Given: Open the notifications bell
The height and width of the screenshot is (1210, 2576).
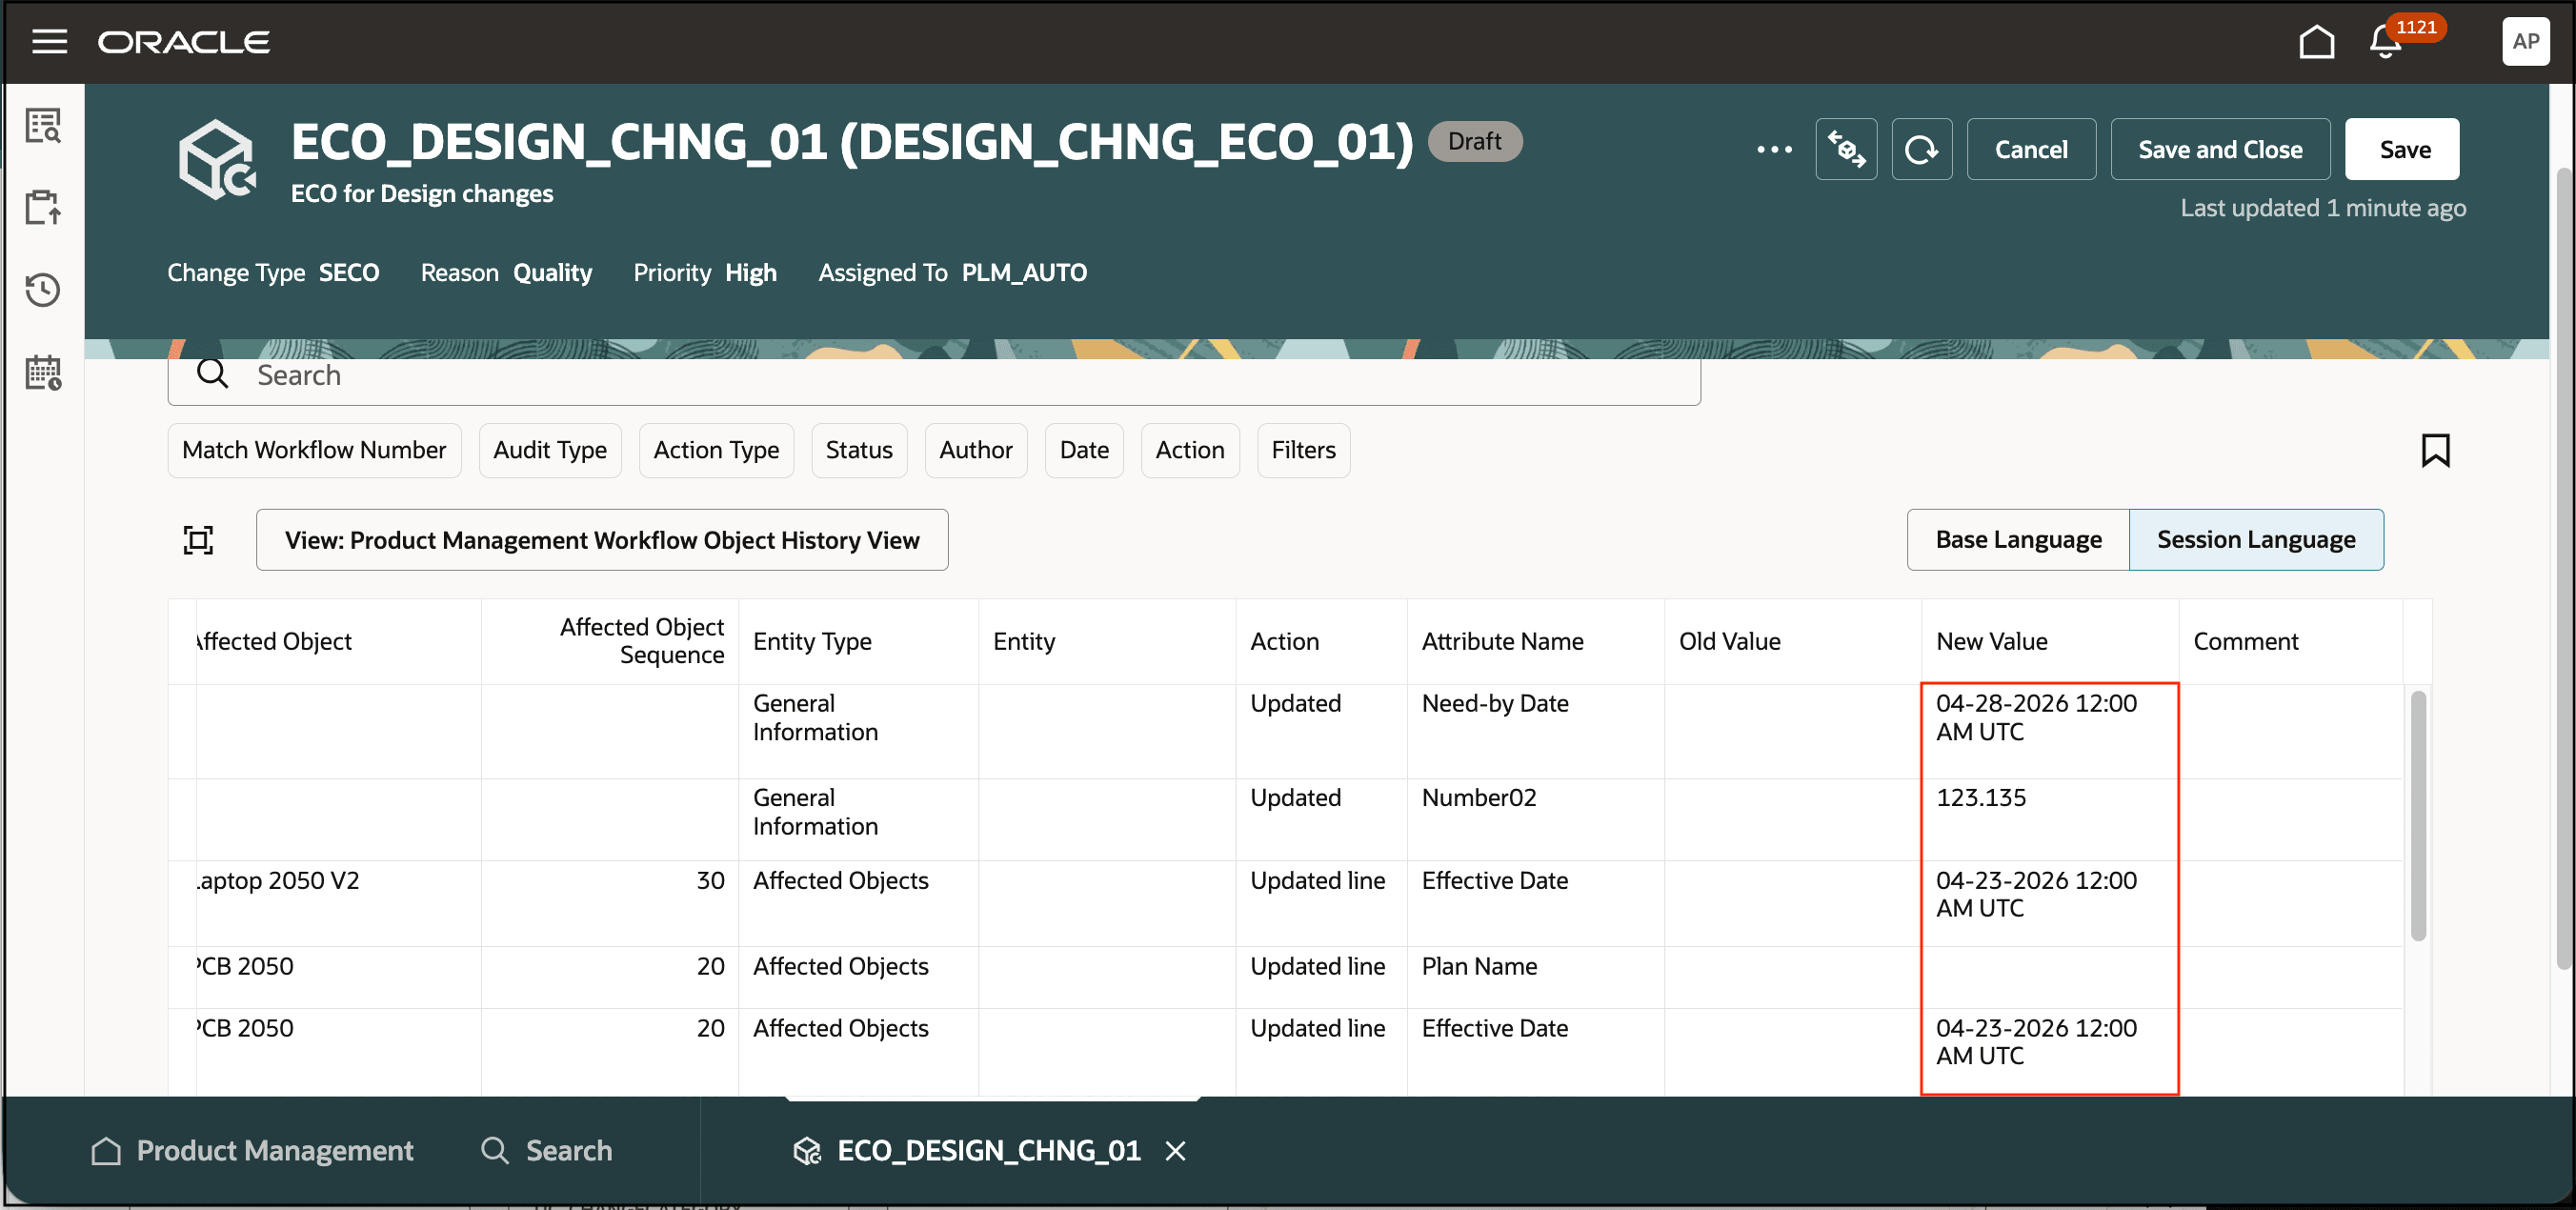Looking at the screenshot, I should (2385, 42).
